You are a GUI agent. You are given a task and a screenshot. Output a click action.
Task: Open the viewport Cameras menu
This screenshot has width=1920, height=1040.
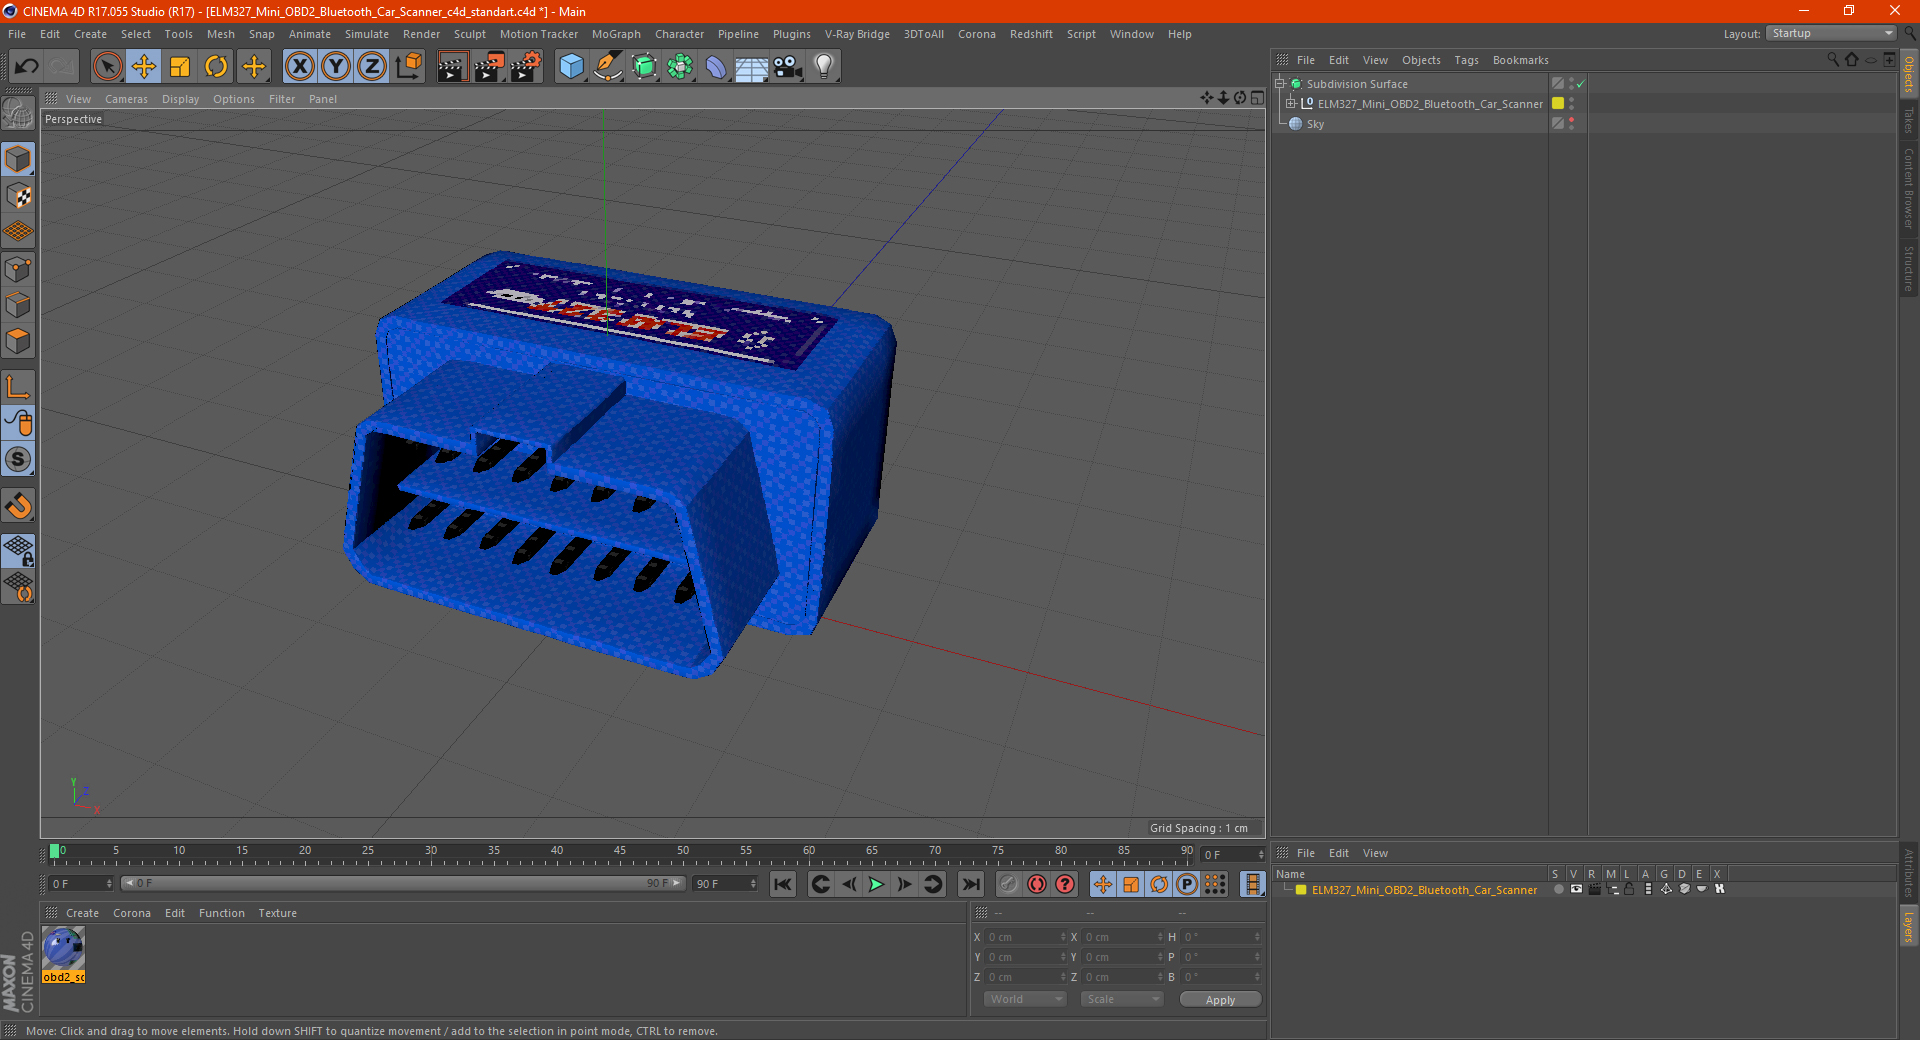point(126,99)
